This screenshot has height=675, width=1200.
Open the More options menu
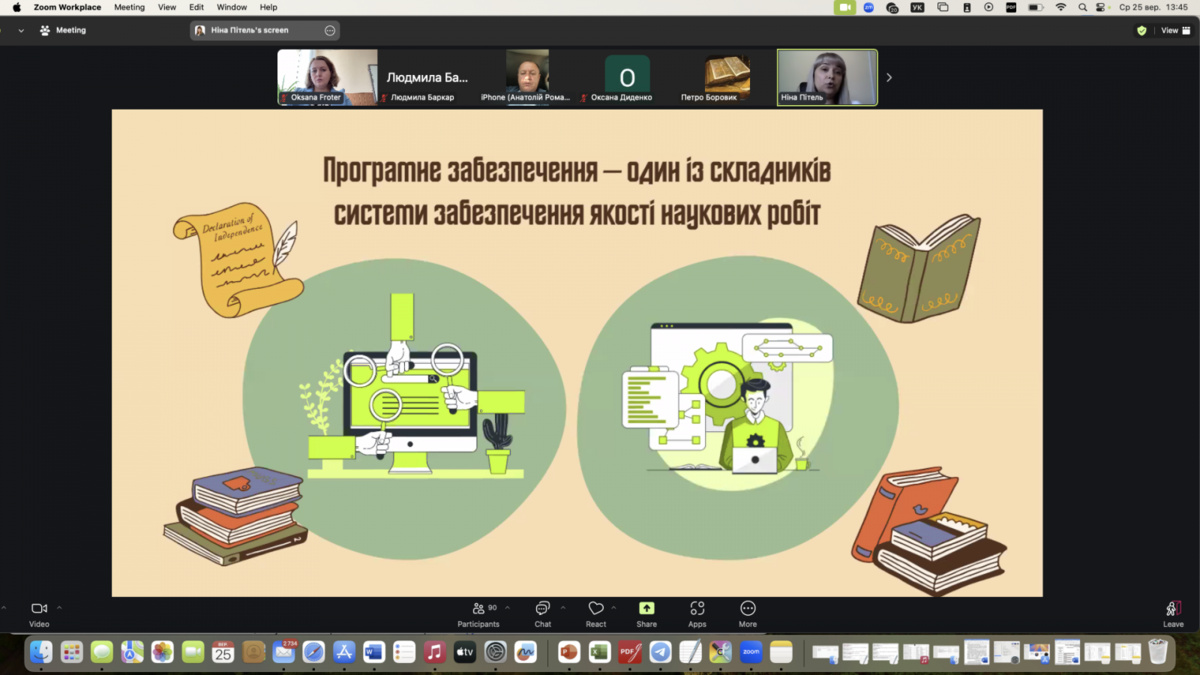coord(747,614)
